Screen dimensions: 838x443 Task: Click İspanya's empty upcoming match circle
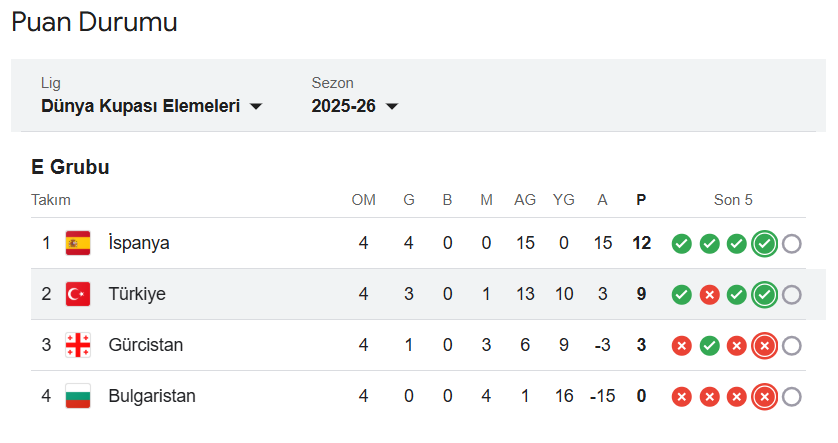point(791,243)
